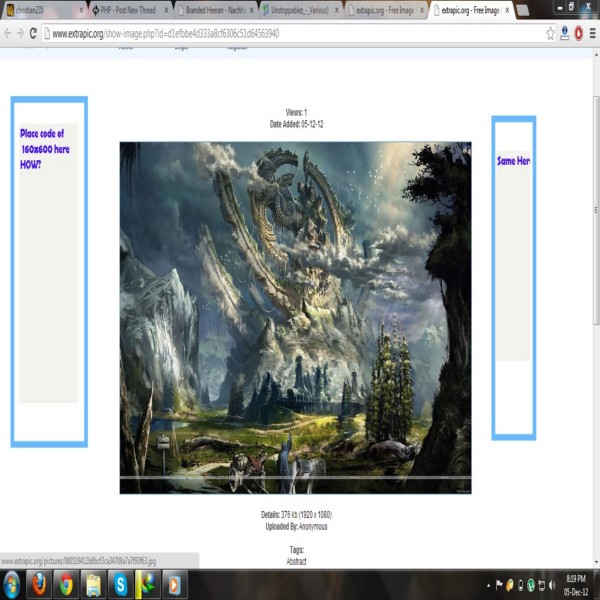Close the PHP - Post New Thread tab
Image resolution: width=600 pixels, height=600 pixels.
[x=166, y=11]
